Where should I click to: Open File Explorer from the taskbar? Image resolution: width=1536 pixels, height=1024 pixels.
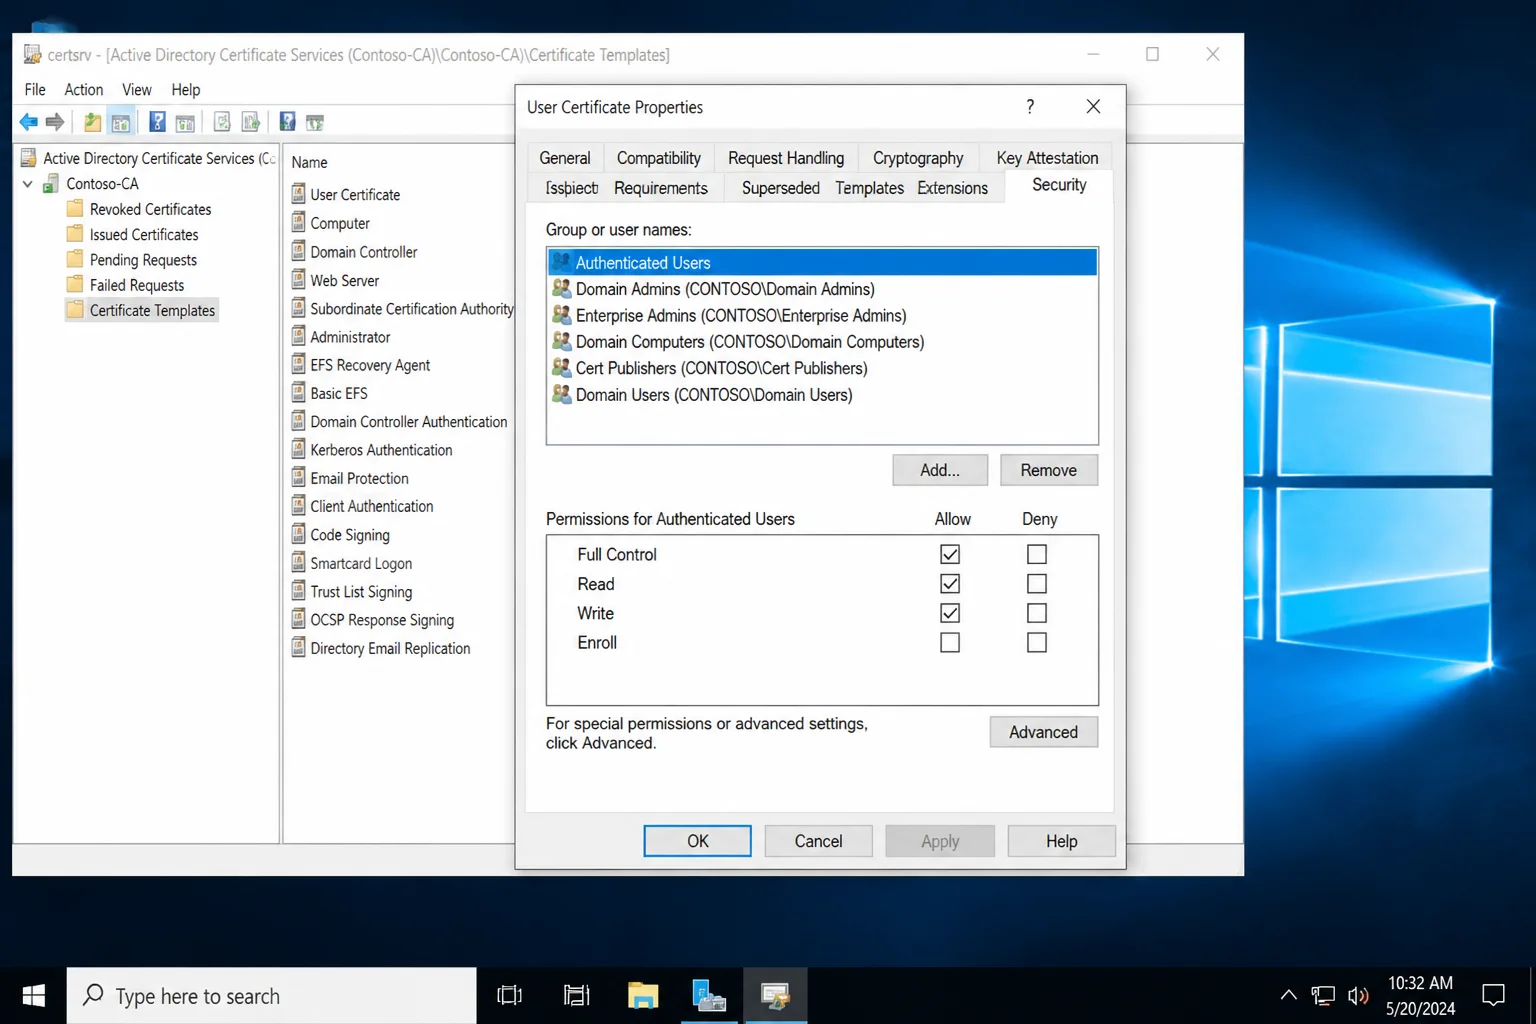pyautogui.click(x=643, y=996)
